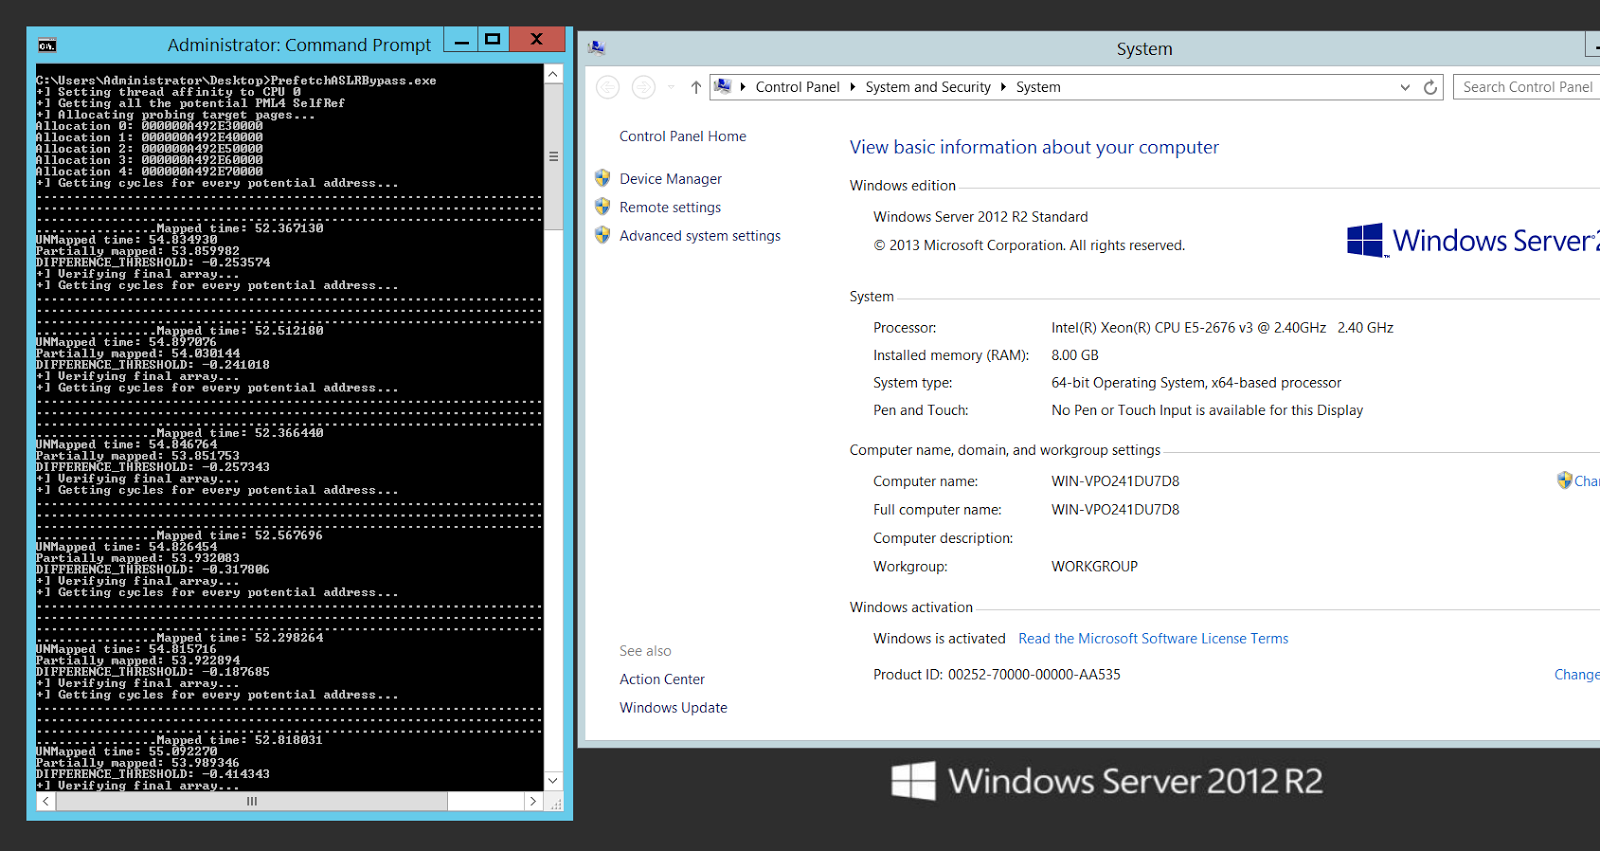The width and height of the screenshot is (1600, 851).
Task: Select the System breadcrumb segment
Action: click(x=1038, y=87)
